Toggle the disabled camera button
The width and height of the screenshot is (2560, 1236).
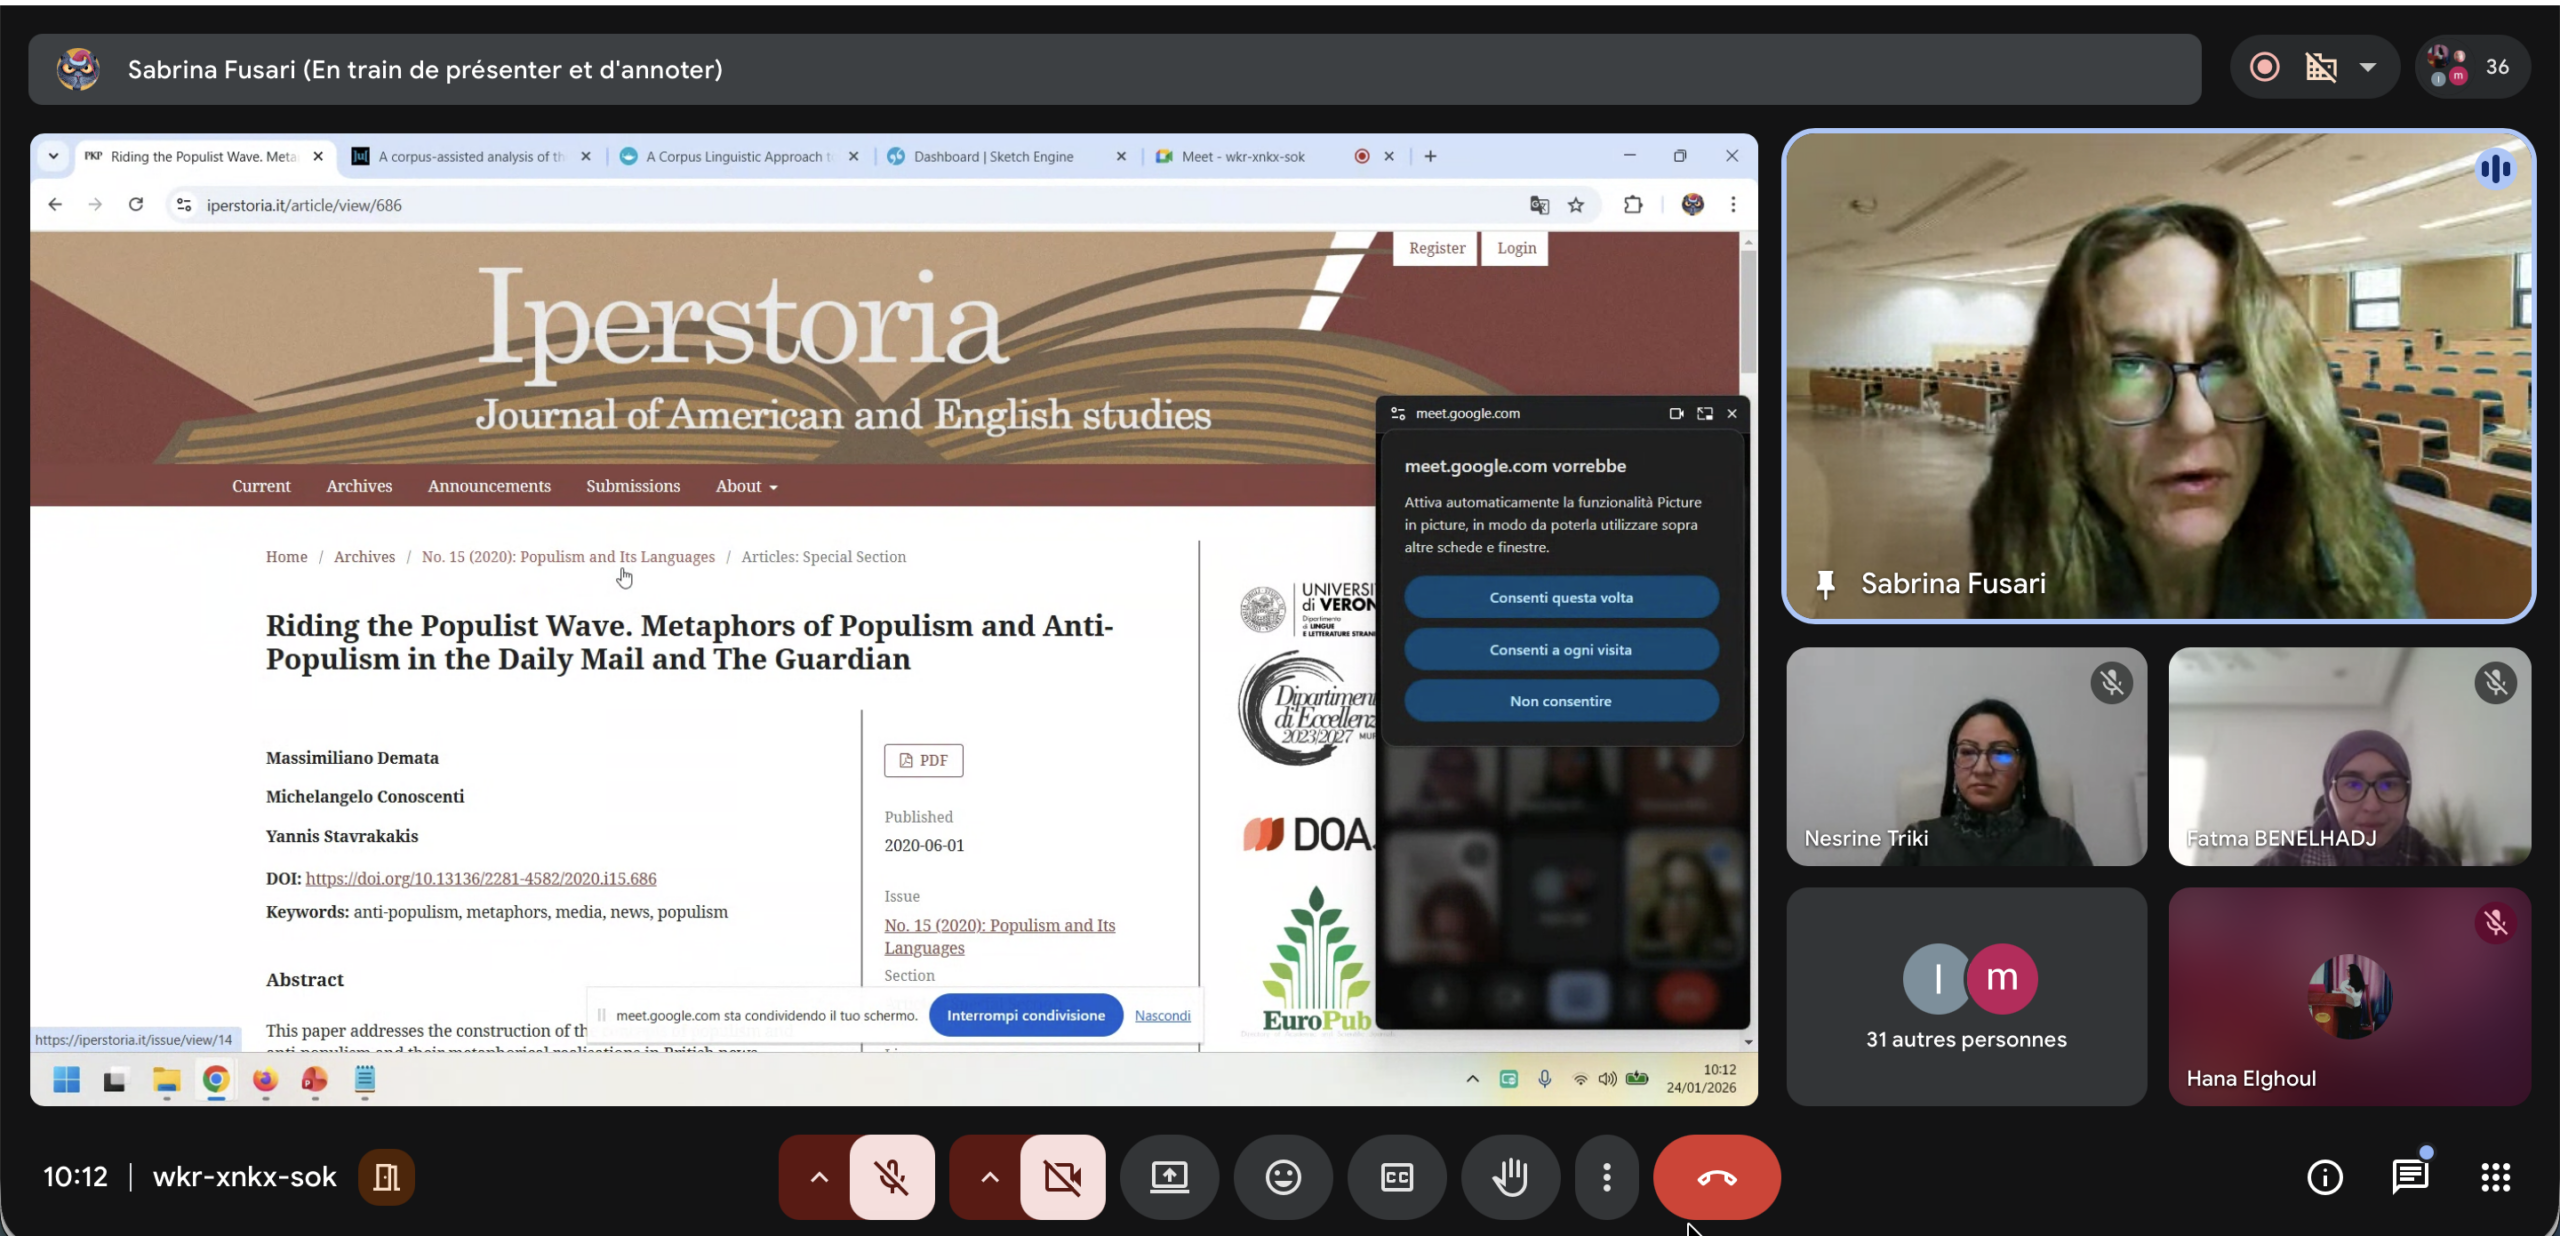point(1062,1177)
